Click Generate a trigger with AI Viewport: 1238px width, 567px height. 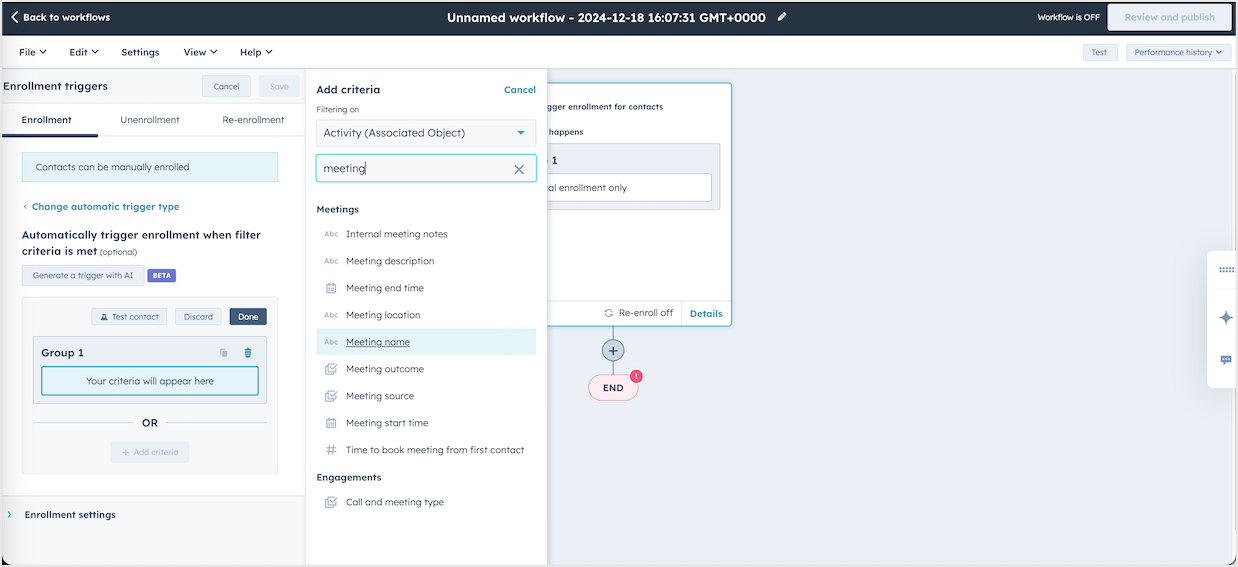click(83, 275)
